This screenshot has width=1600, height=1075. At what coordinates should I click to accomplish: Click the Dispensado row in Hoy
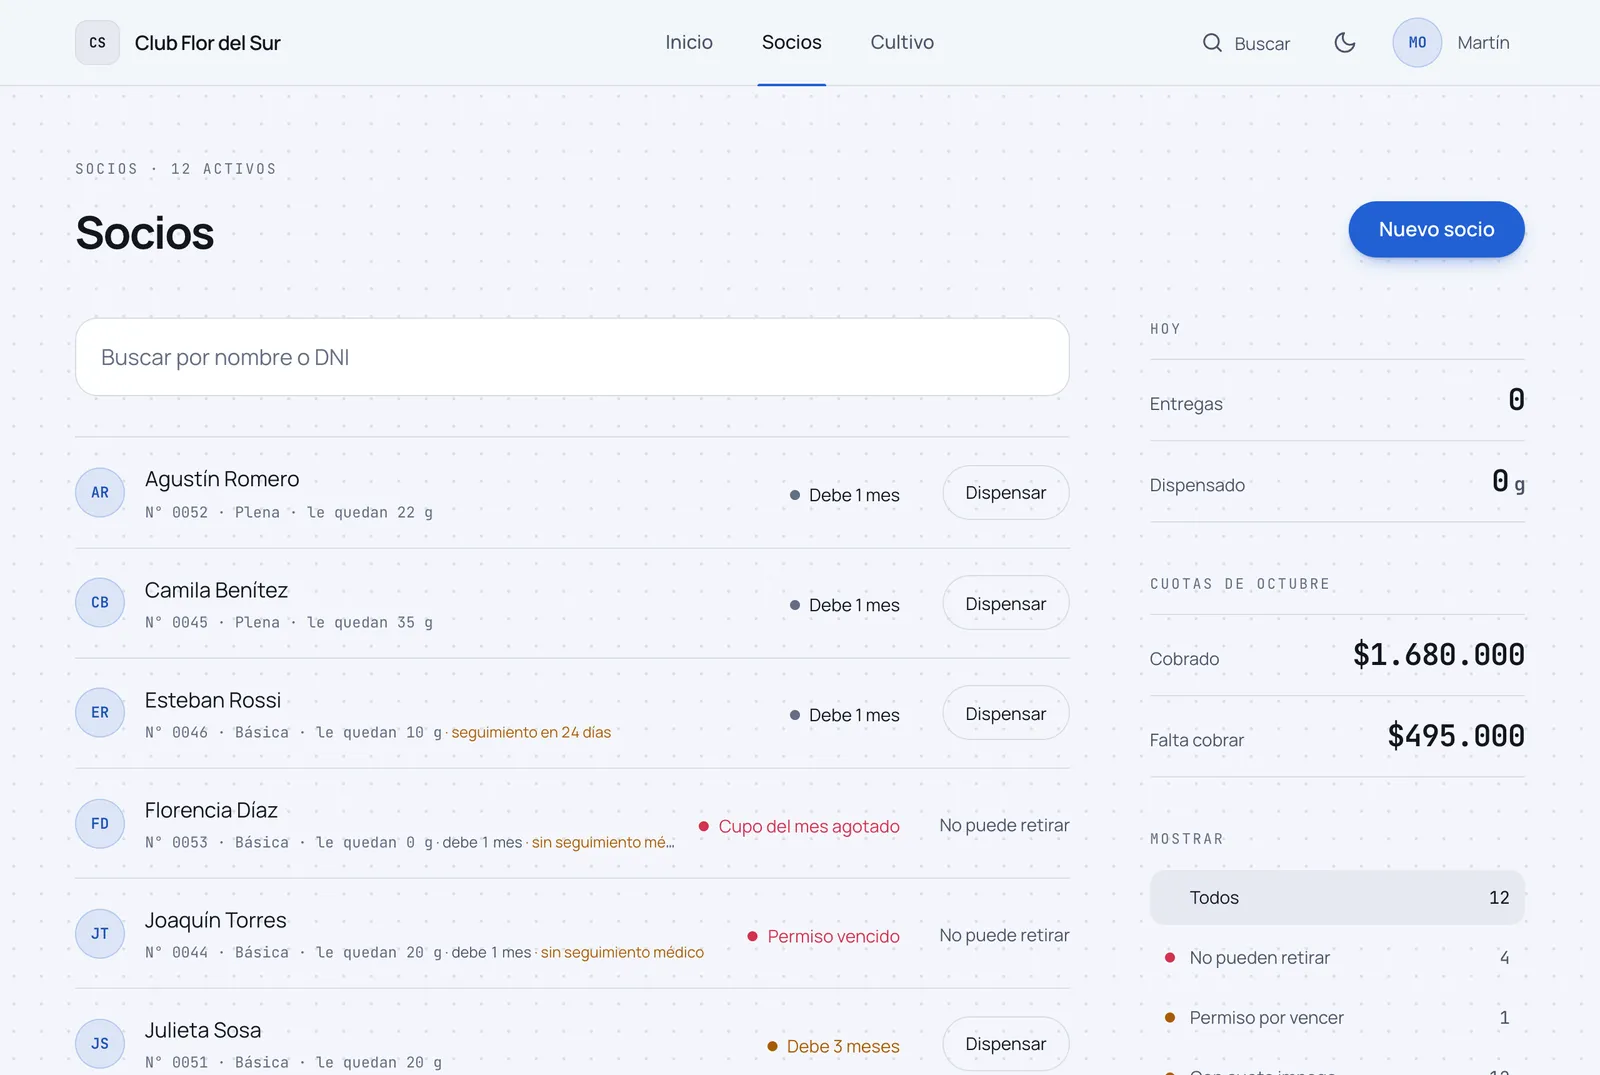click(x=1337, y=482)
